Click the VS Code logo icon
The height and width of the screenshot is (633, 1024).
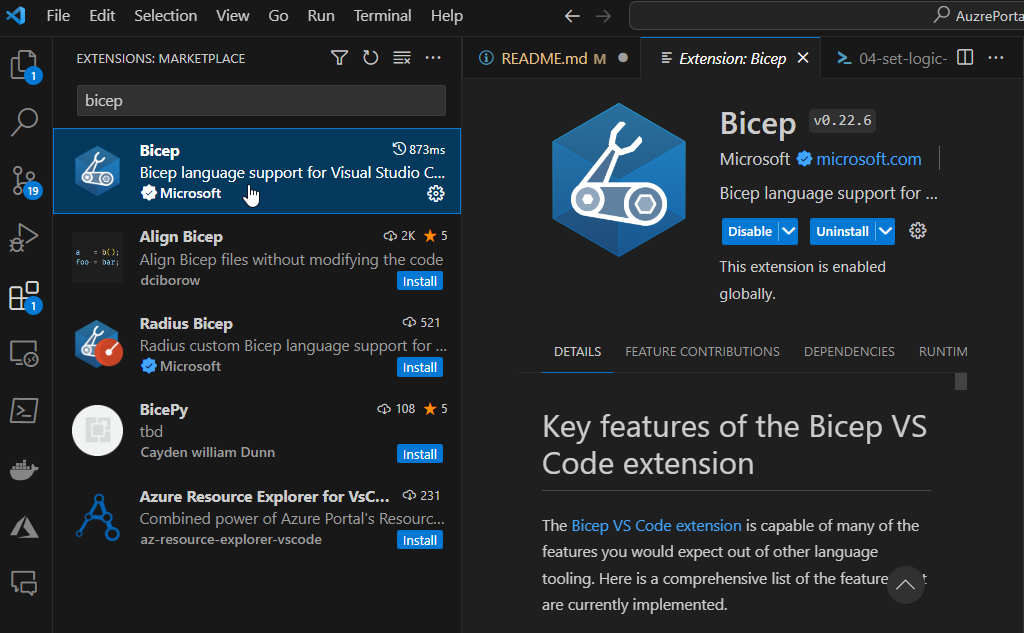(x=16, y=15)
